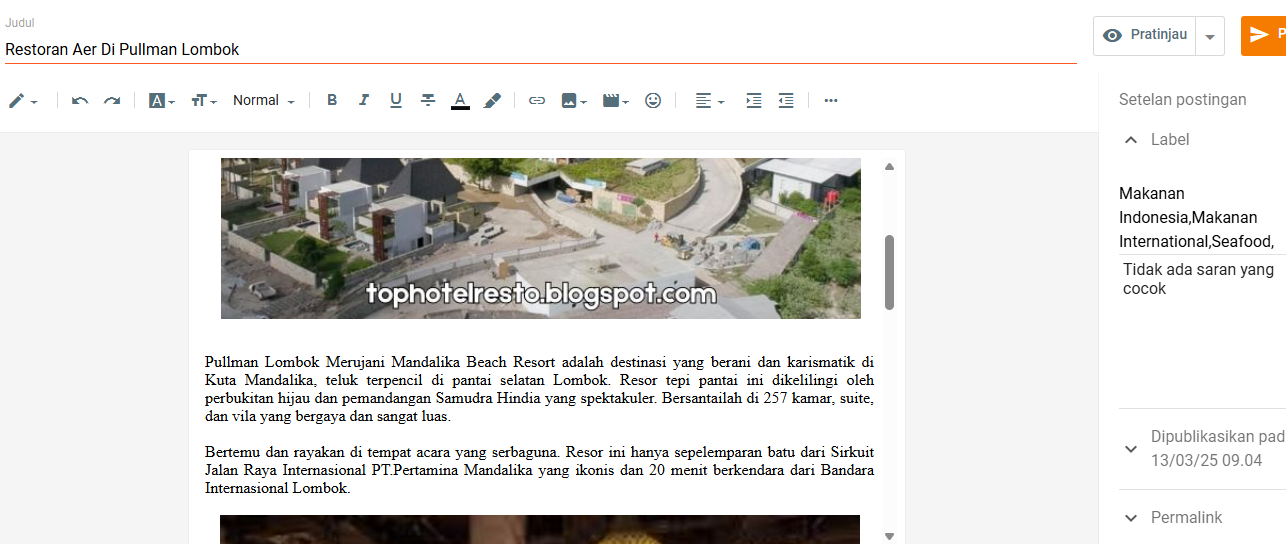Click the Setelan postingan heading
This screenshot has height=544, width=1286.
pos(1182,99)
